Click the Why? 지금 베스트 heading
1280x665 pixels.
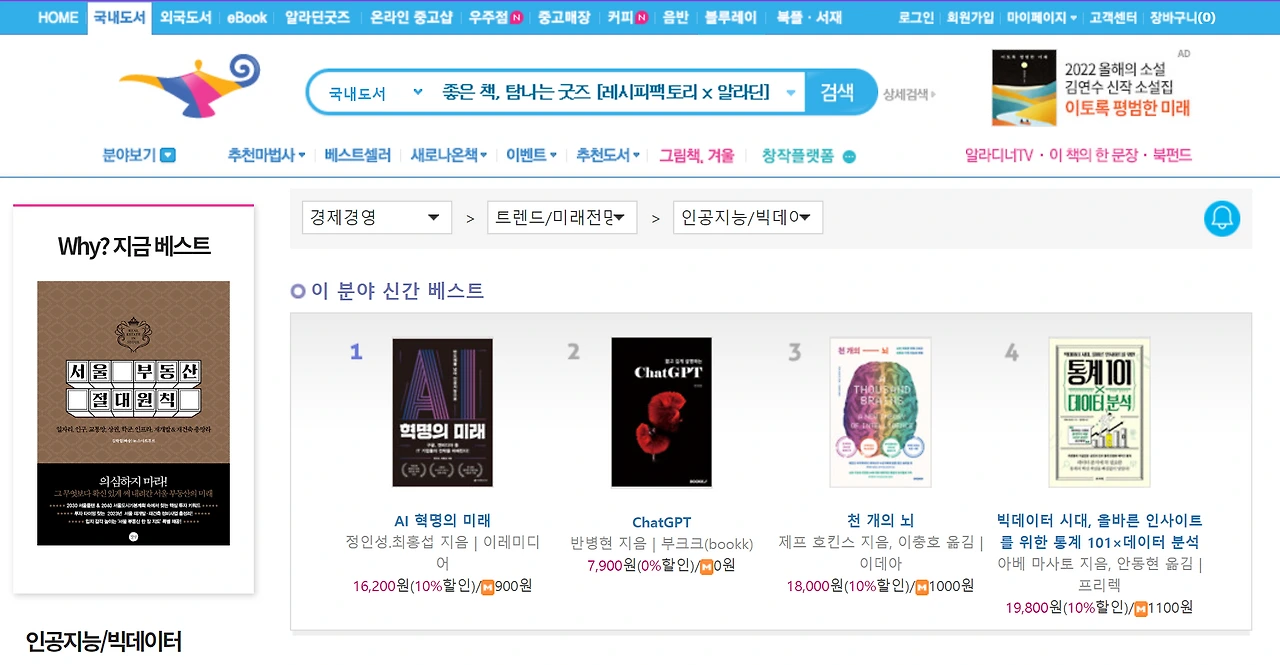(x=134, y=246)
